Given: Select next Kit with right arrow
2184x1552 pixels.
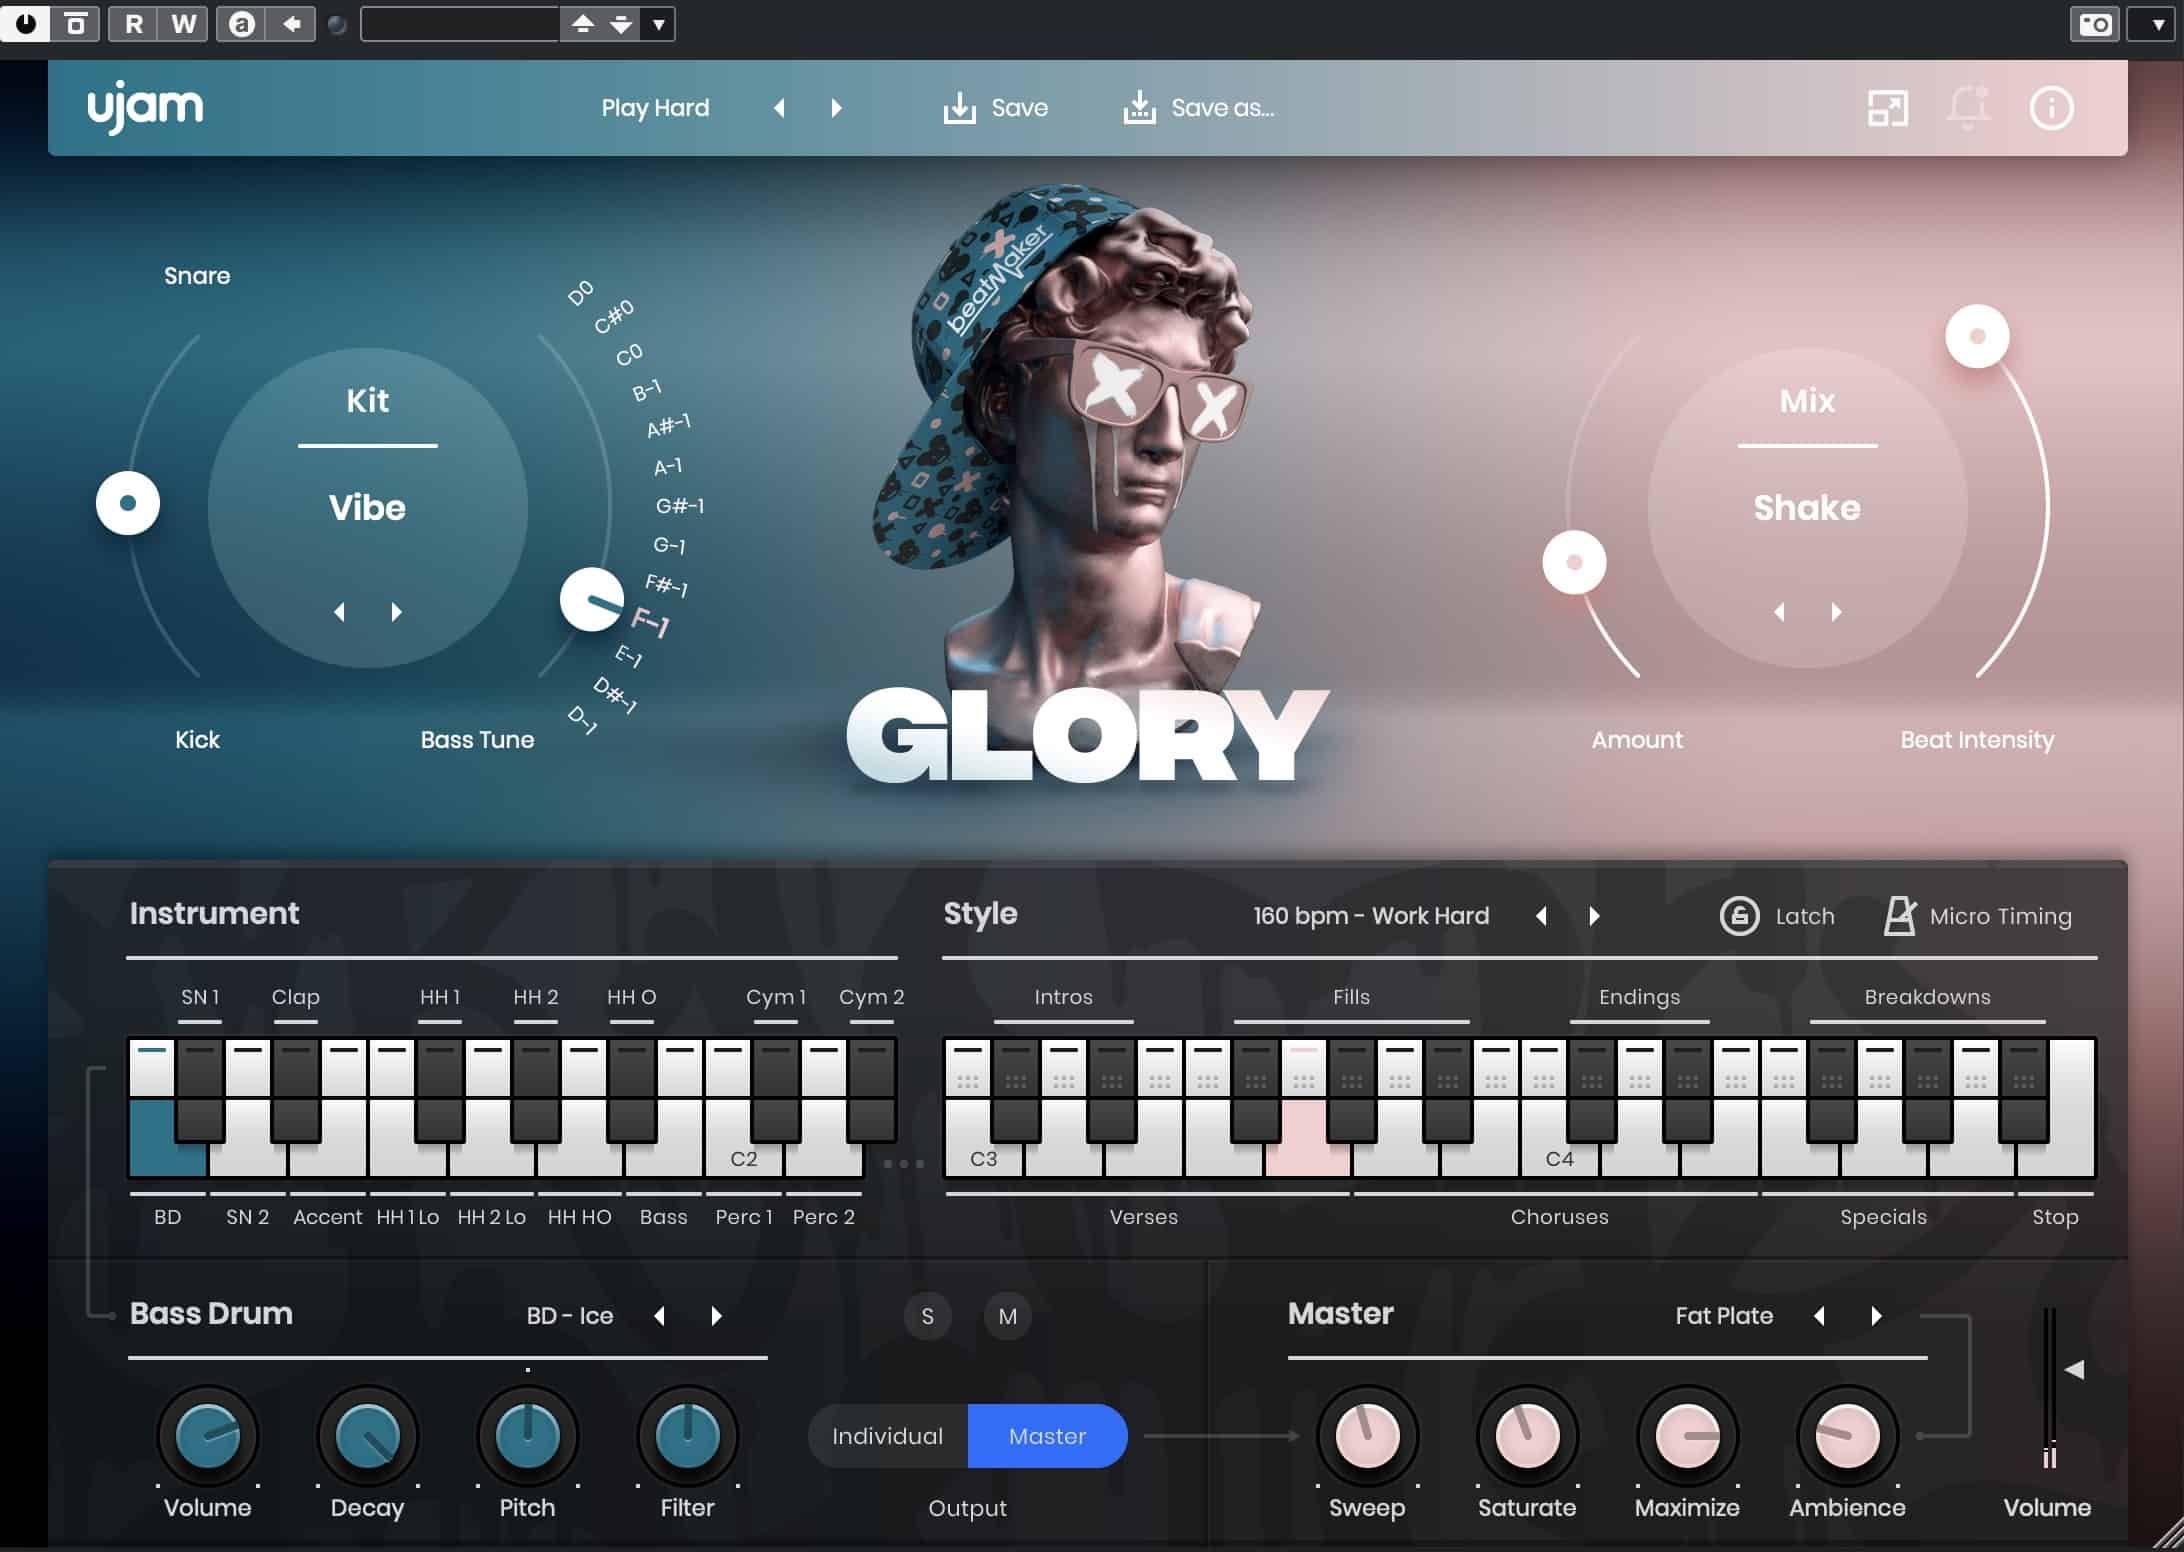Looking at the screenshot, I should [397, 611].
